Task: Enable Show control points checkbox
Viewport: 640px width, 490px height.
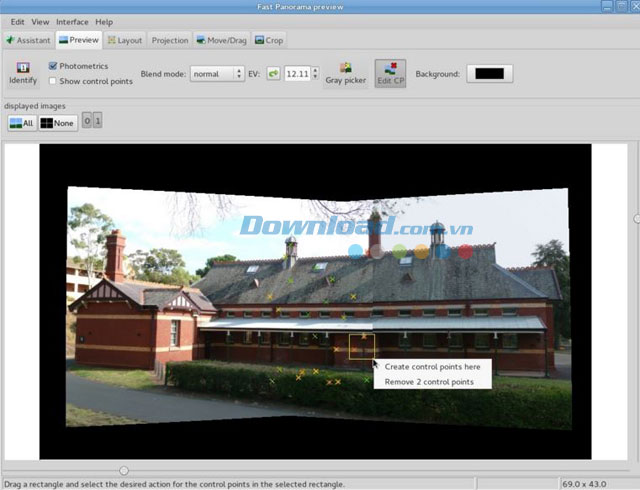Action: tap(53, 81)
